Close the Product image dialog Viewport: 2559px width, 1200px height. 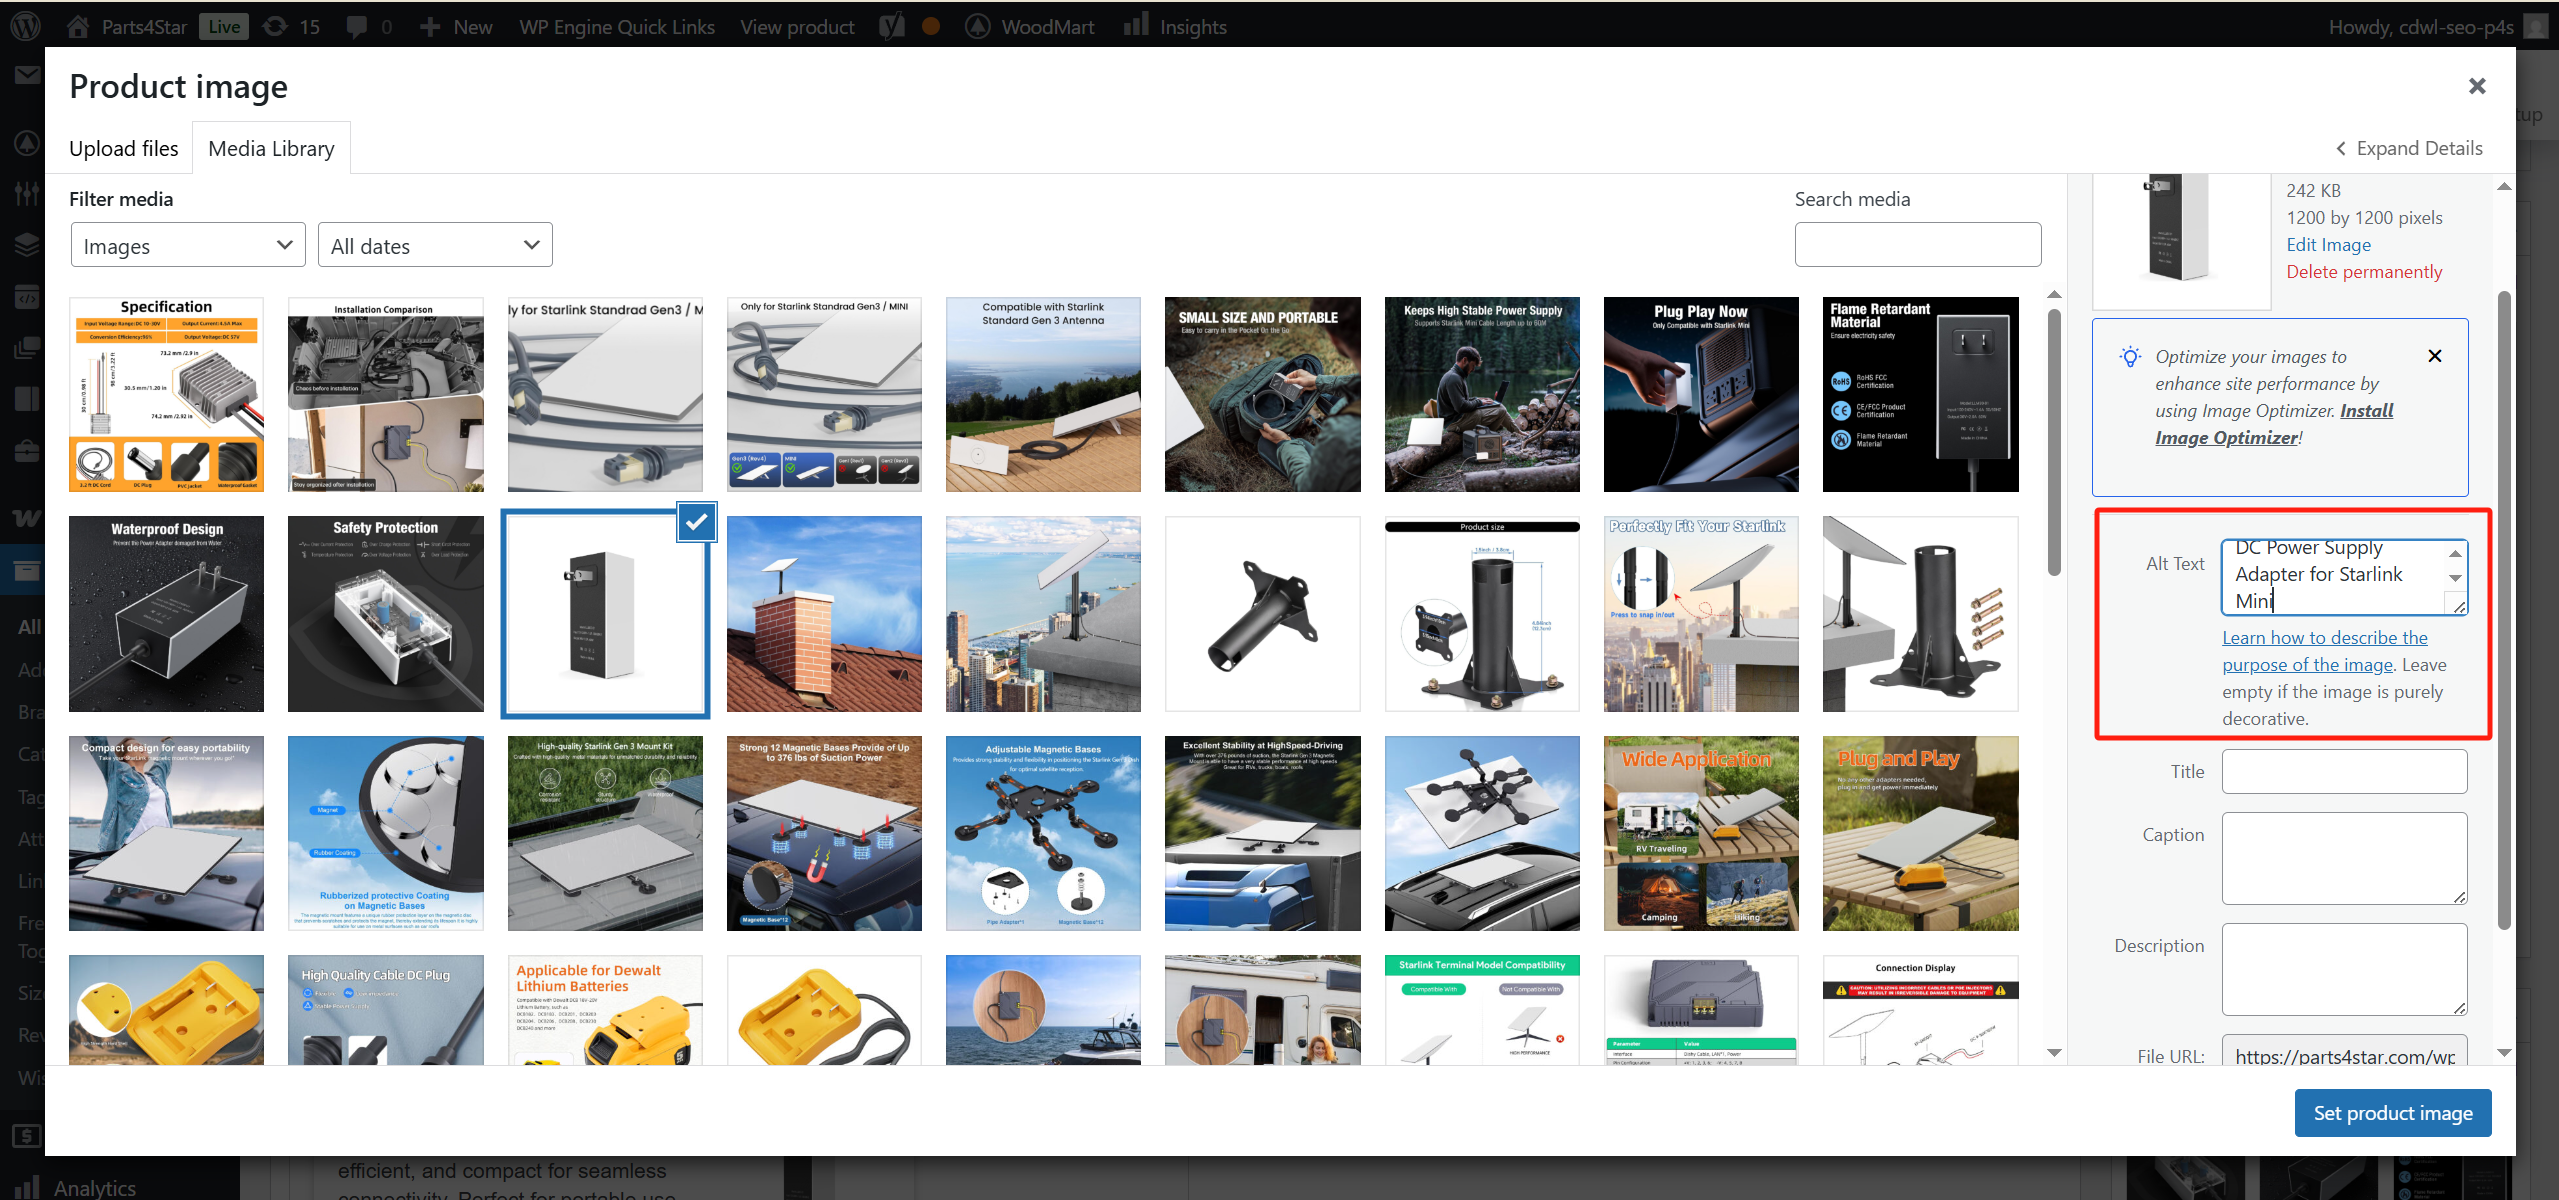(x=2476, y=87)
